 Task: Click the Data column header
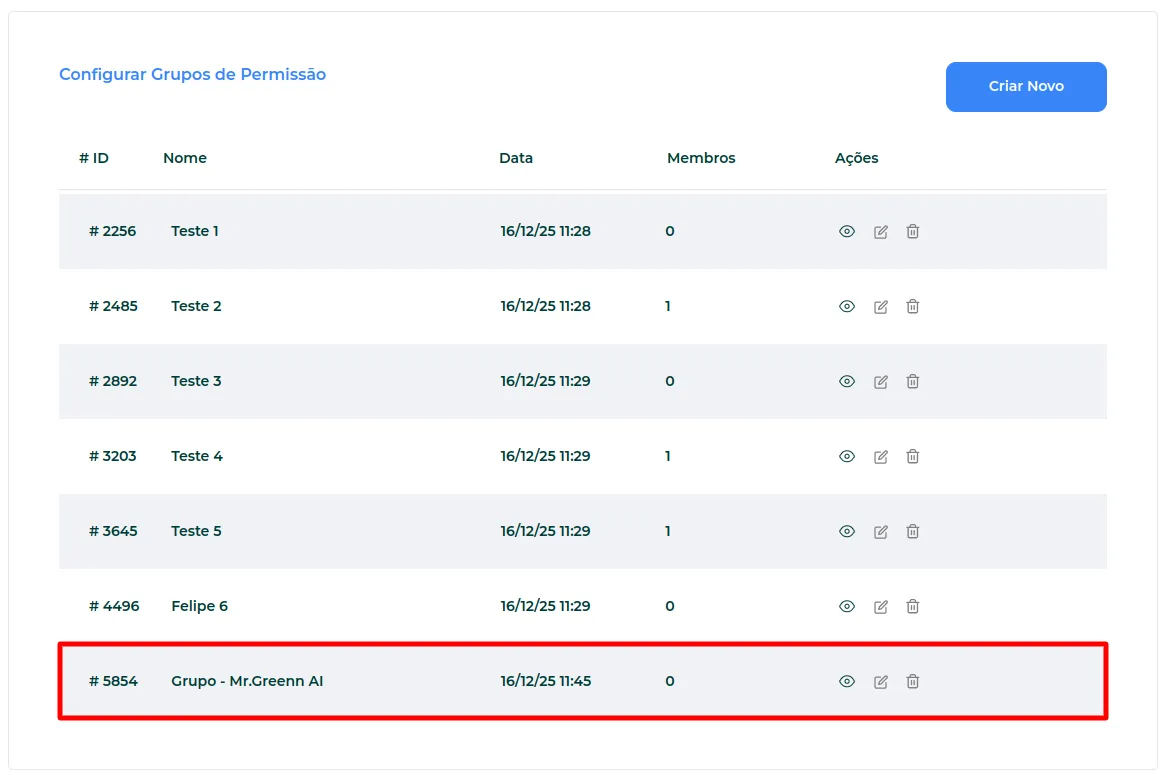516,158
